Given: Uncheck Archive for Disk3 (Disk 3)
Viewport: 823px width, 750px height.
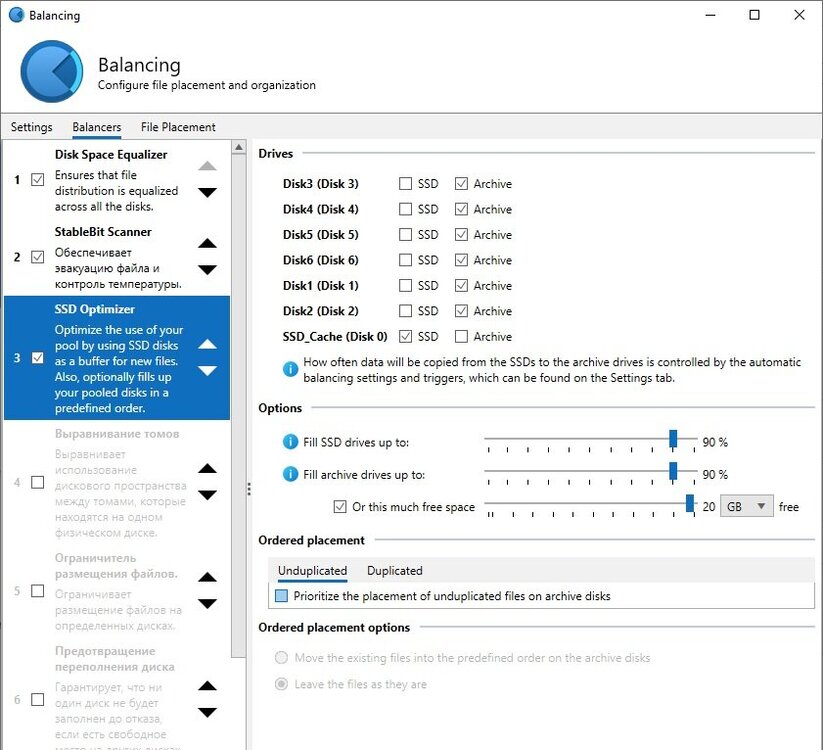Looking at the screenshot, I should pos(461,184).
